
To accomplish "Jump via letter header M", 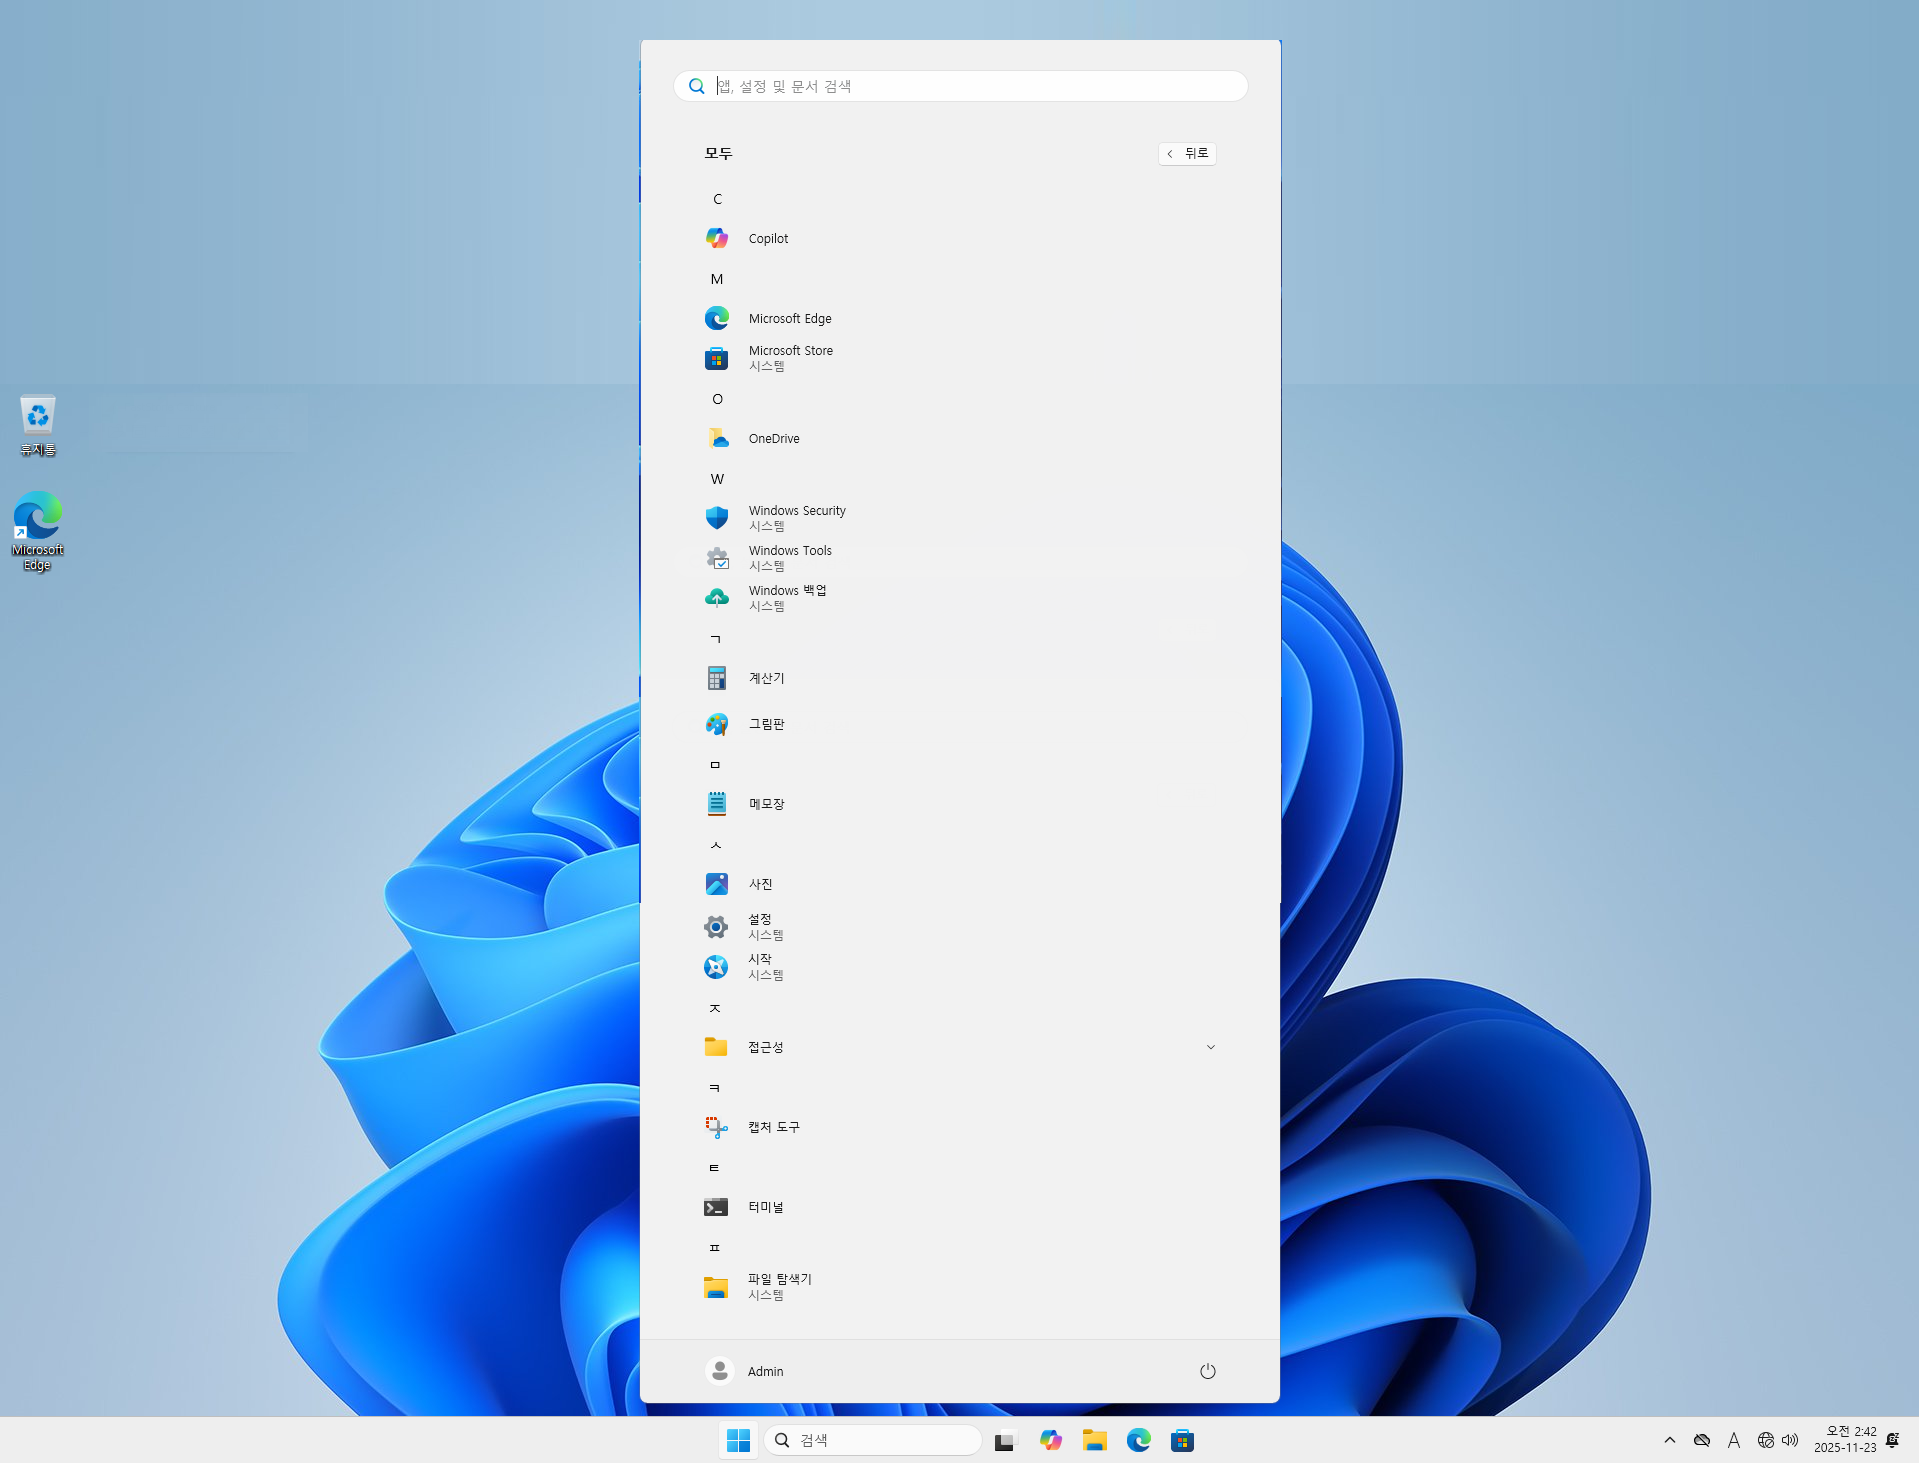I will 717,279.
